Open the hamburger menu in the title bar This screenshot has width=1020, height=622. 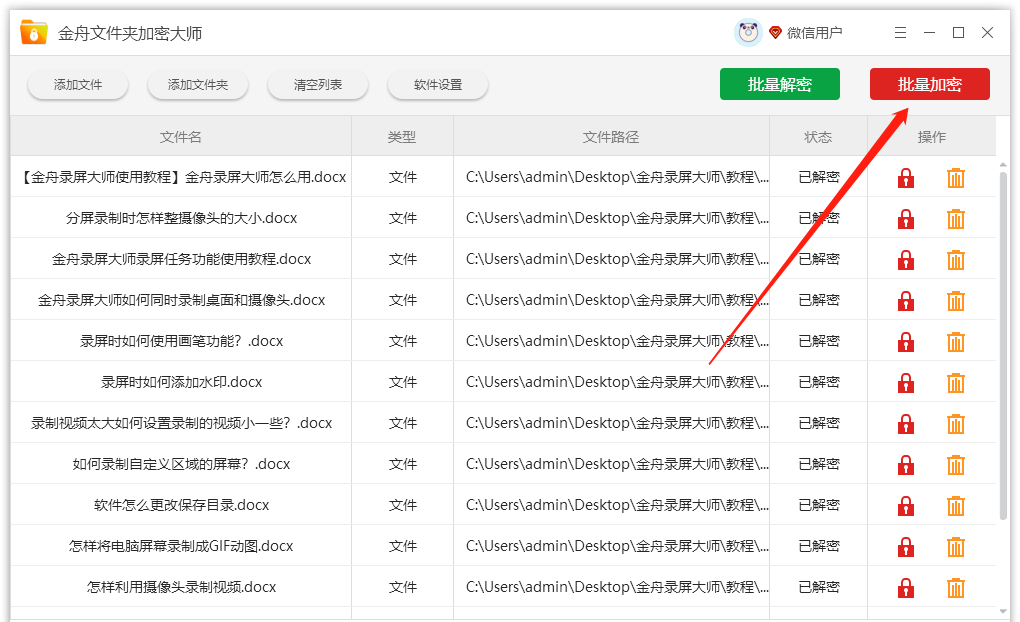pos(899,32)
